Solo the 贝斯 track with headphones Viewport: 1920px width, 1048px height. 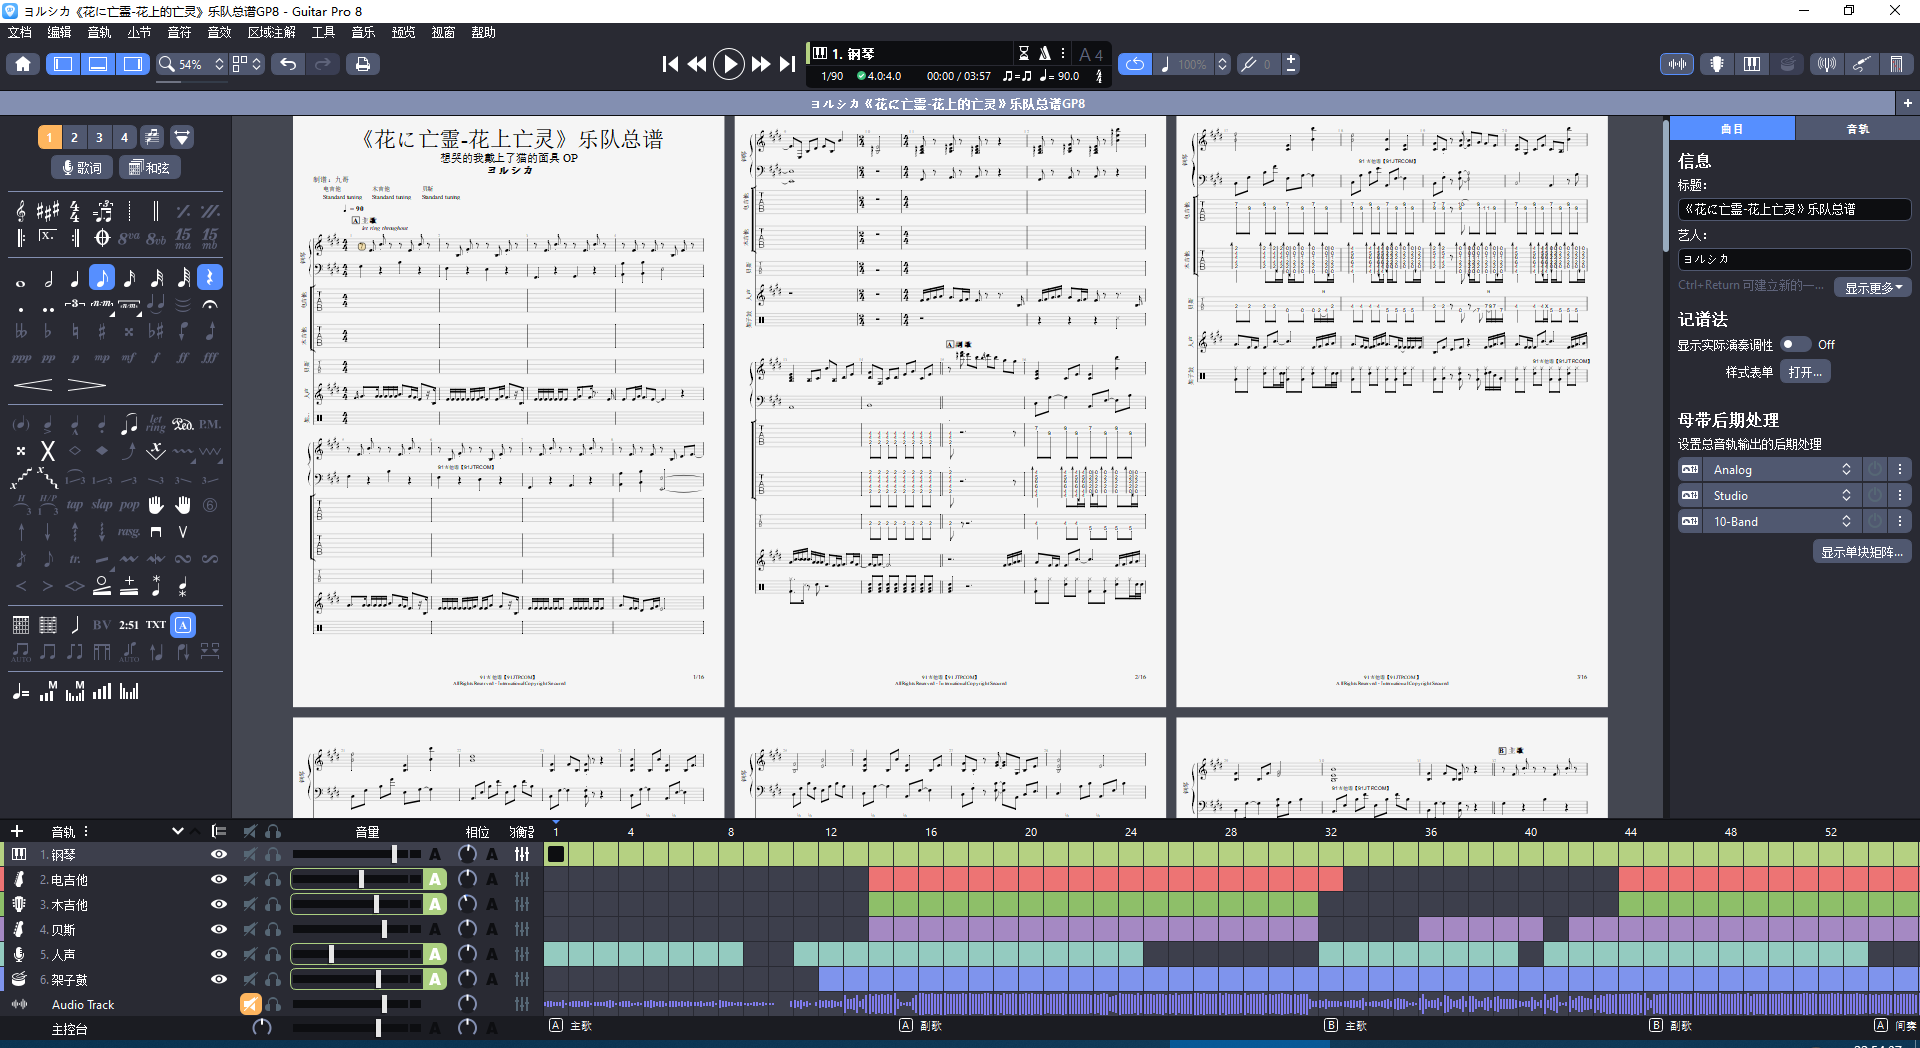[273, 929]
